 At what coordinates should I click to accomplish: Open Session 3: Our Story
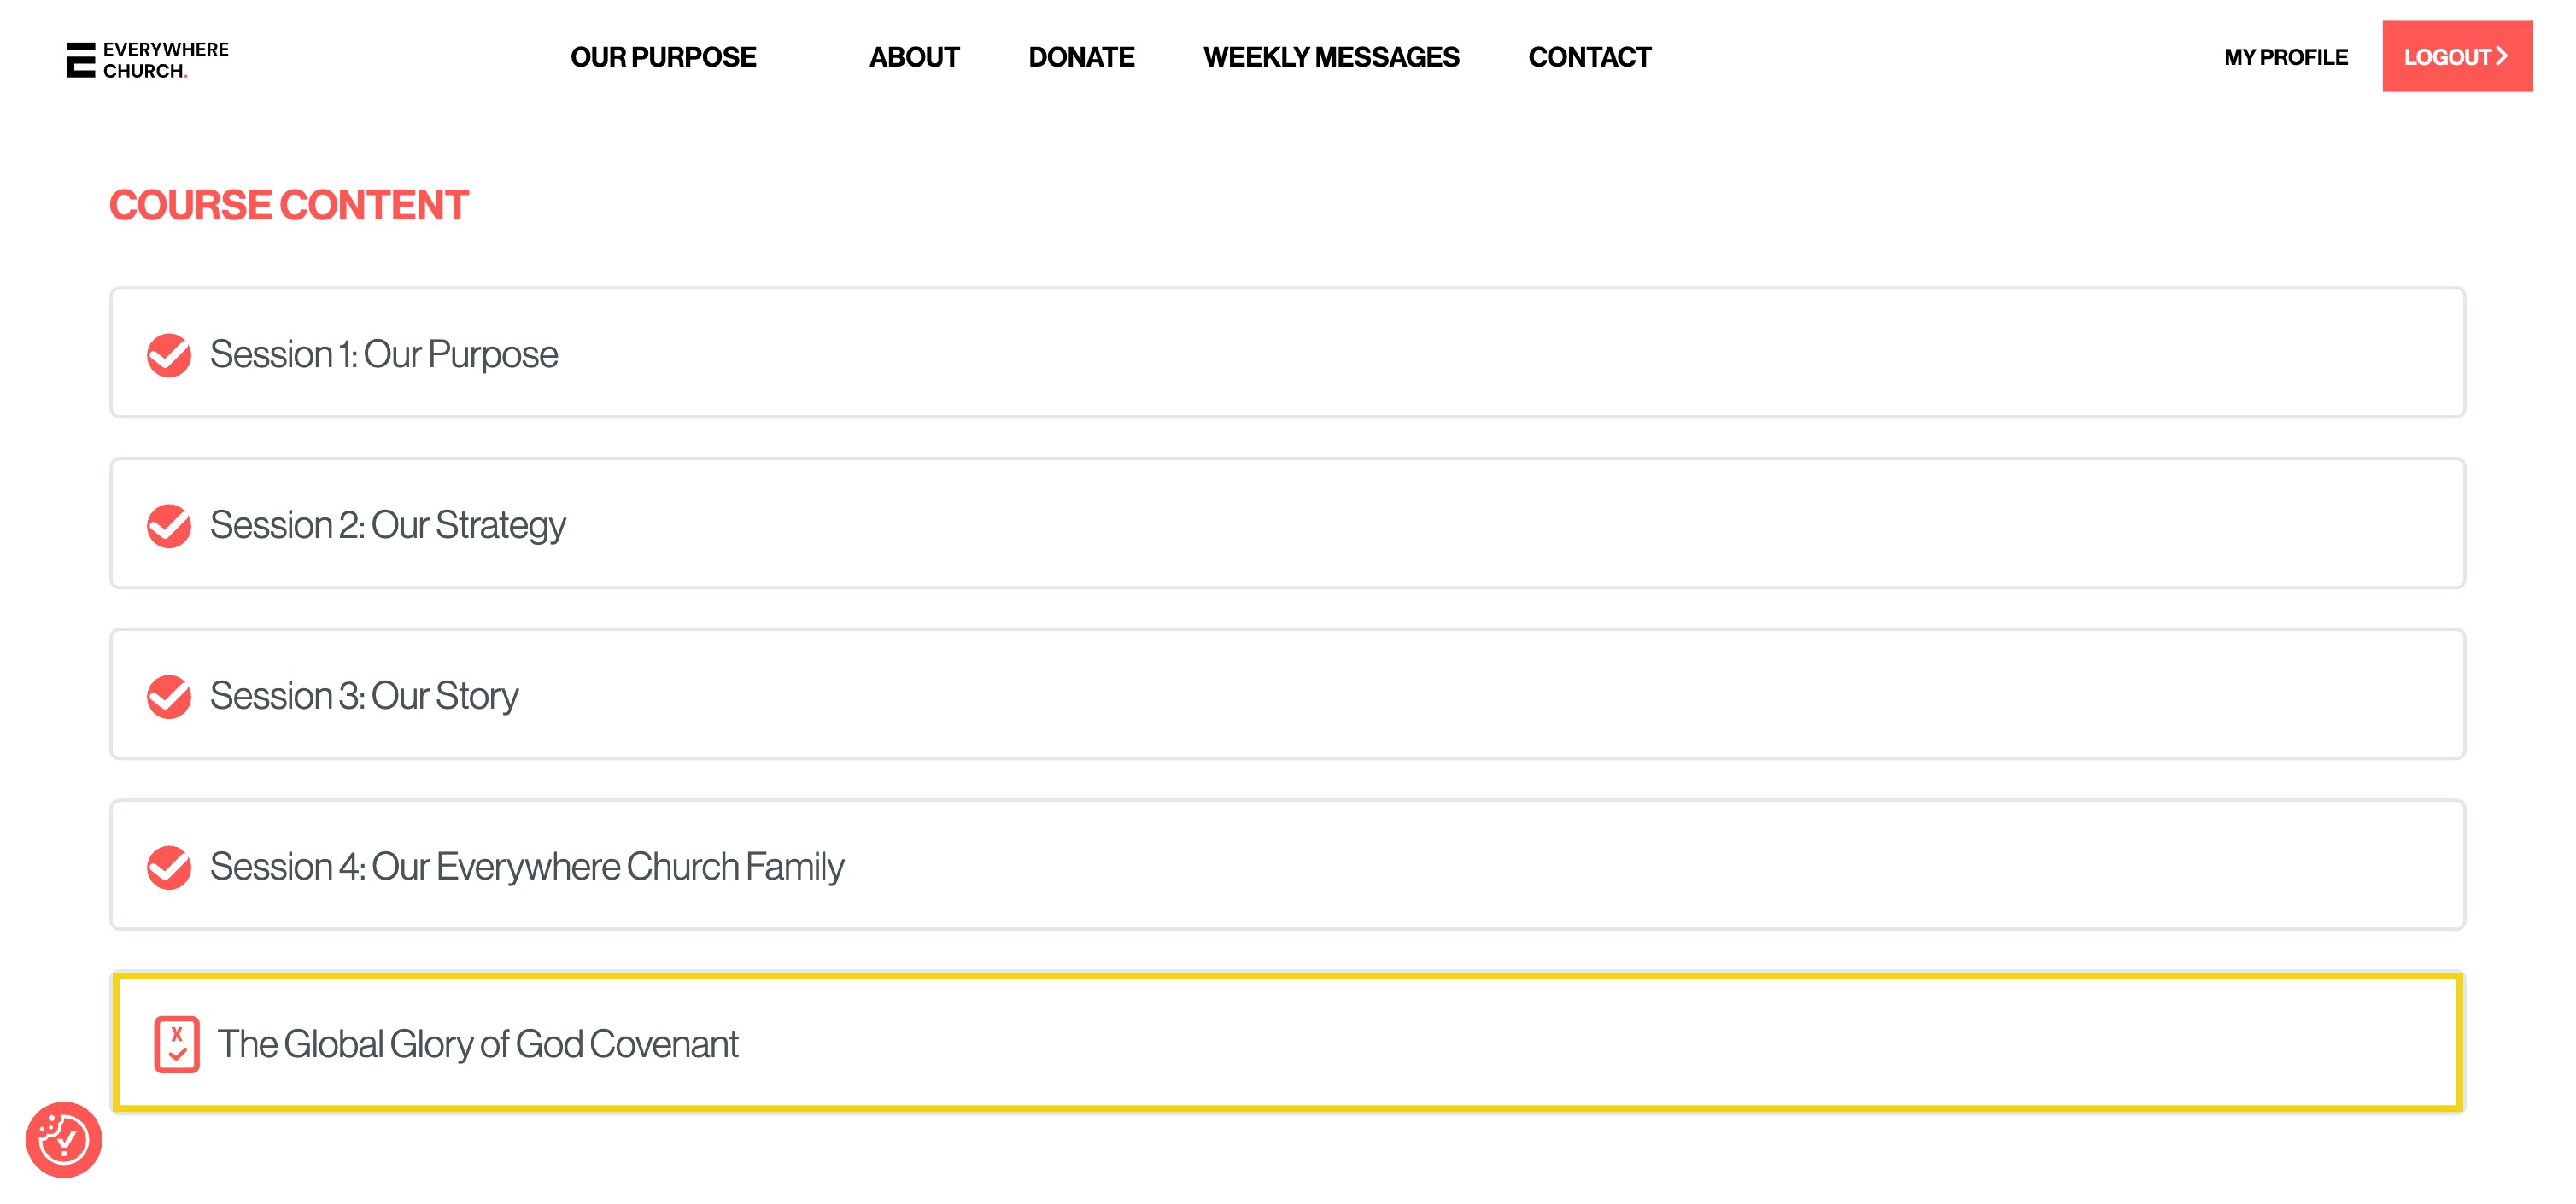[x=1287, y=694]
